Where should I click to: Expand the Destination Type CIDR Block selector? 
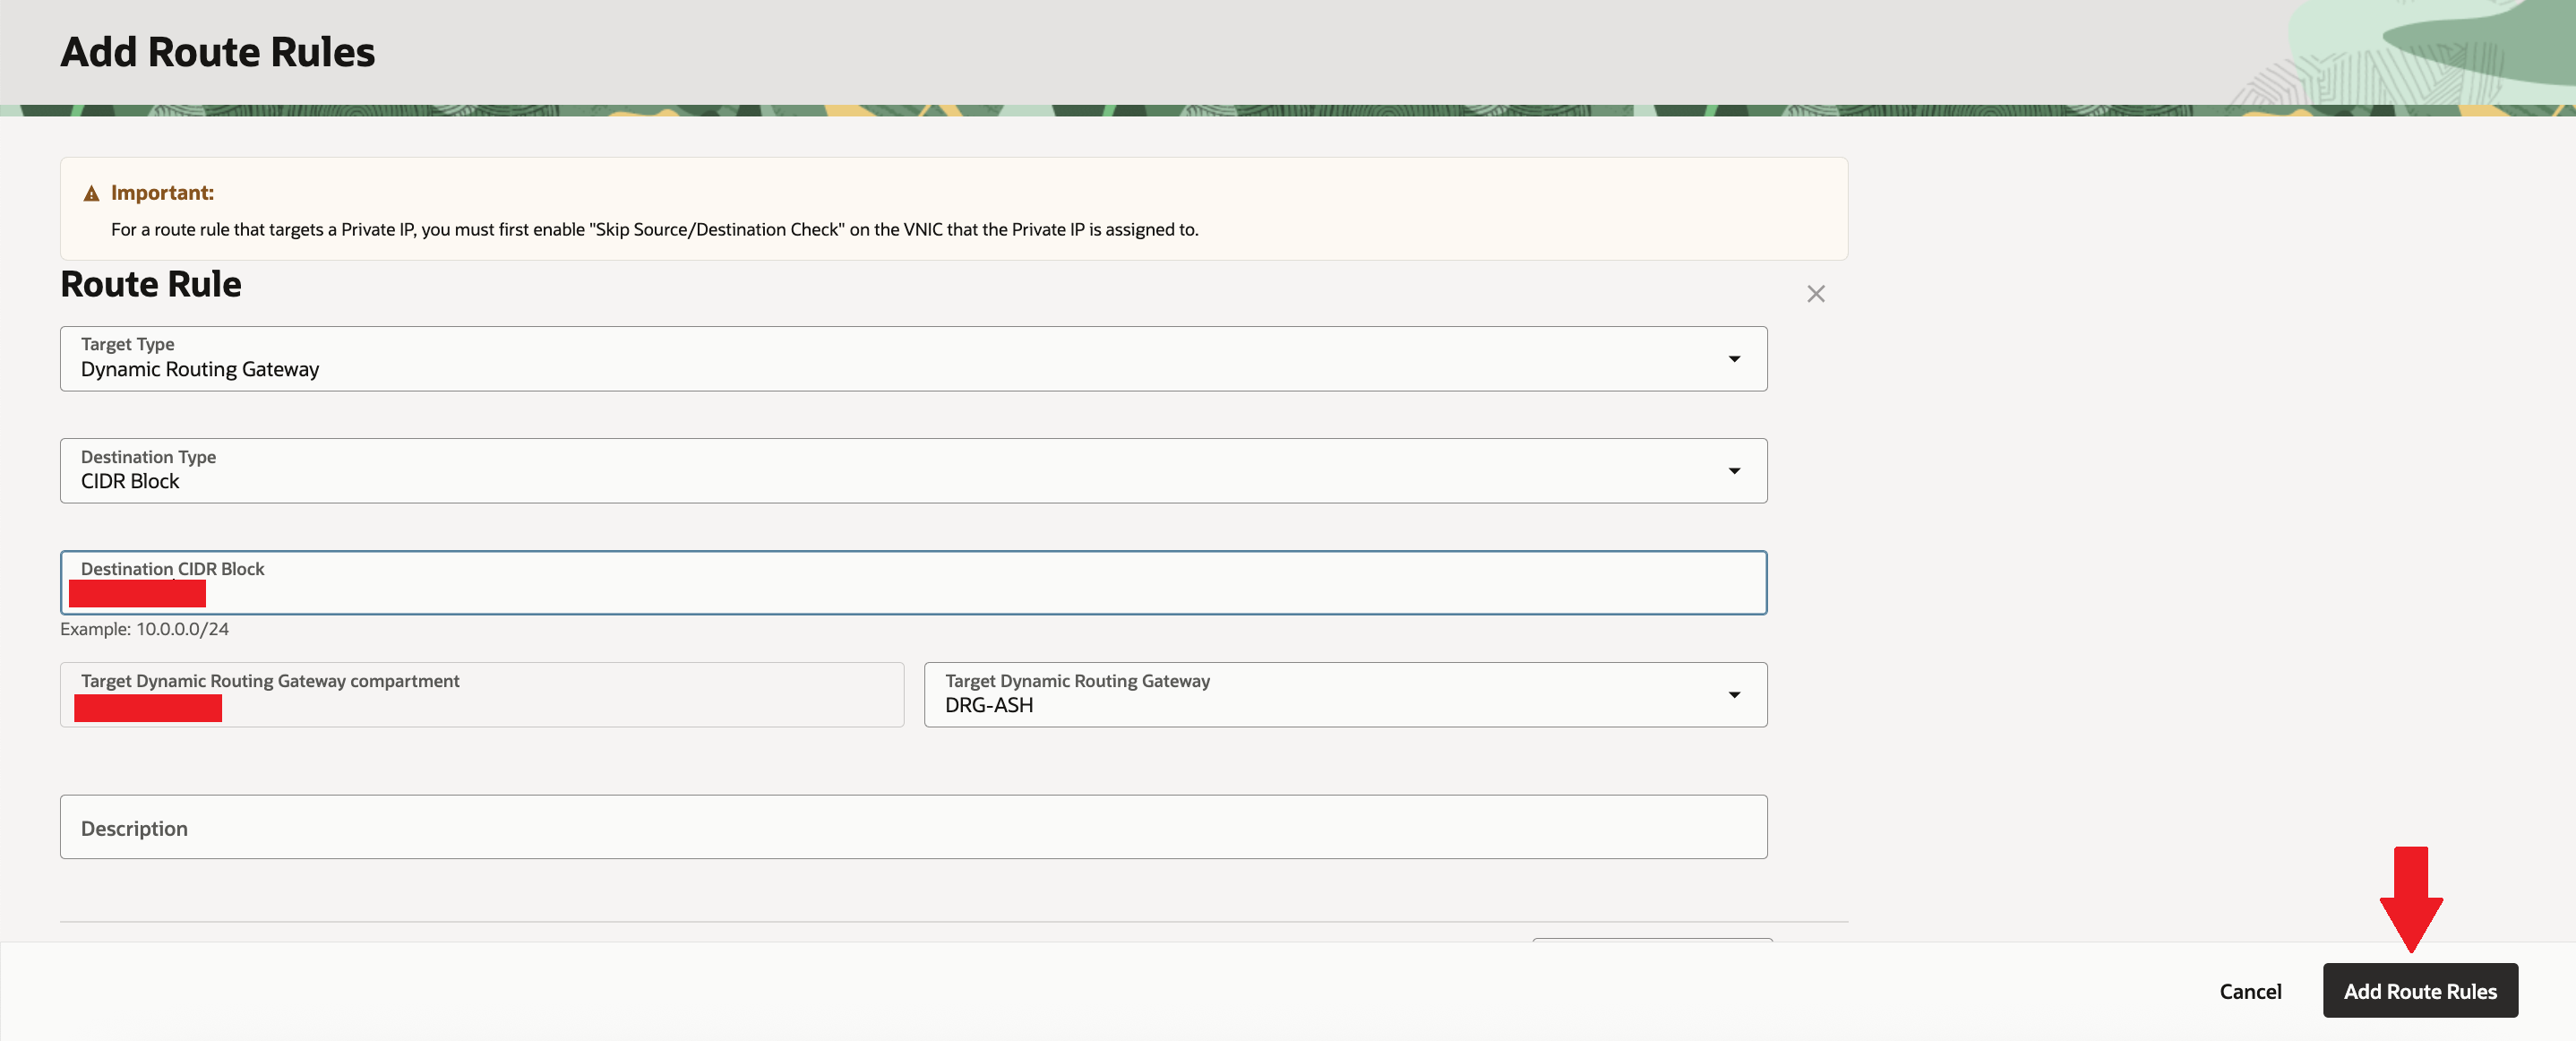click(900, 471)
